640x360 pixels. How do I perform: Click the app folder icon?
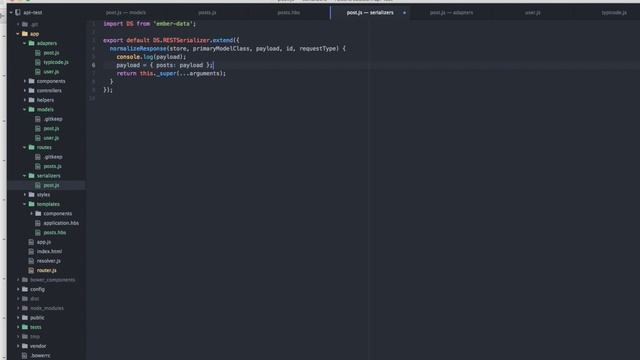25,34
